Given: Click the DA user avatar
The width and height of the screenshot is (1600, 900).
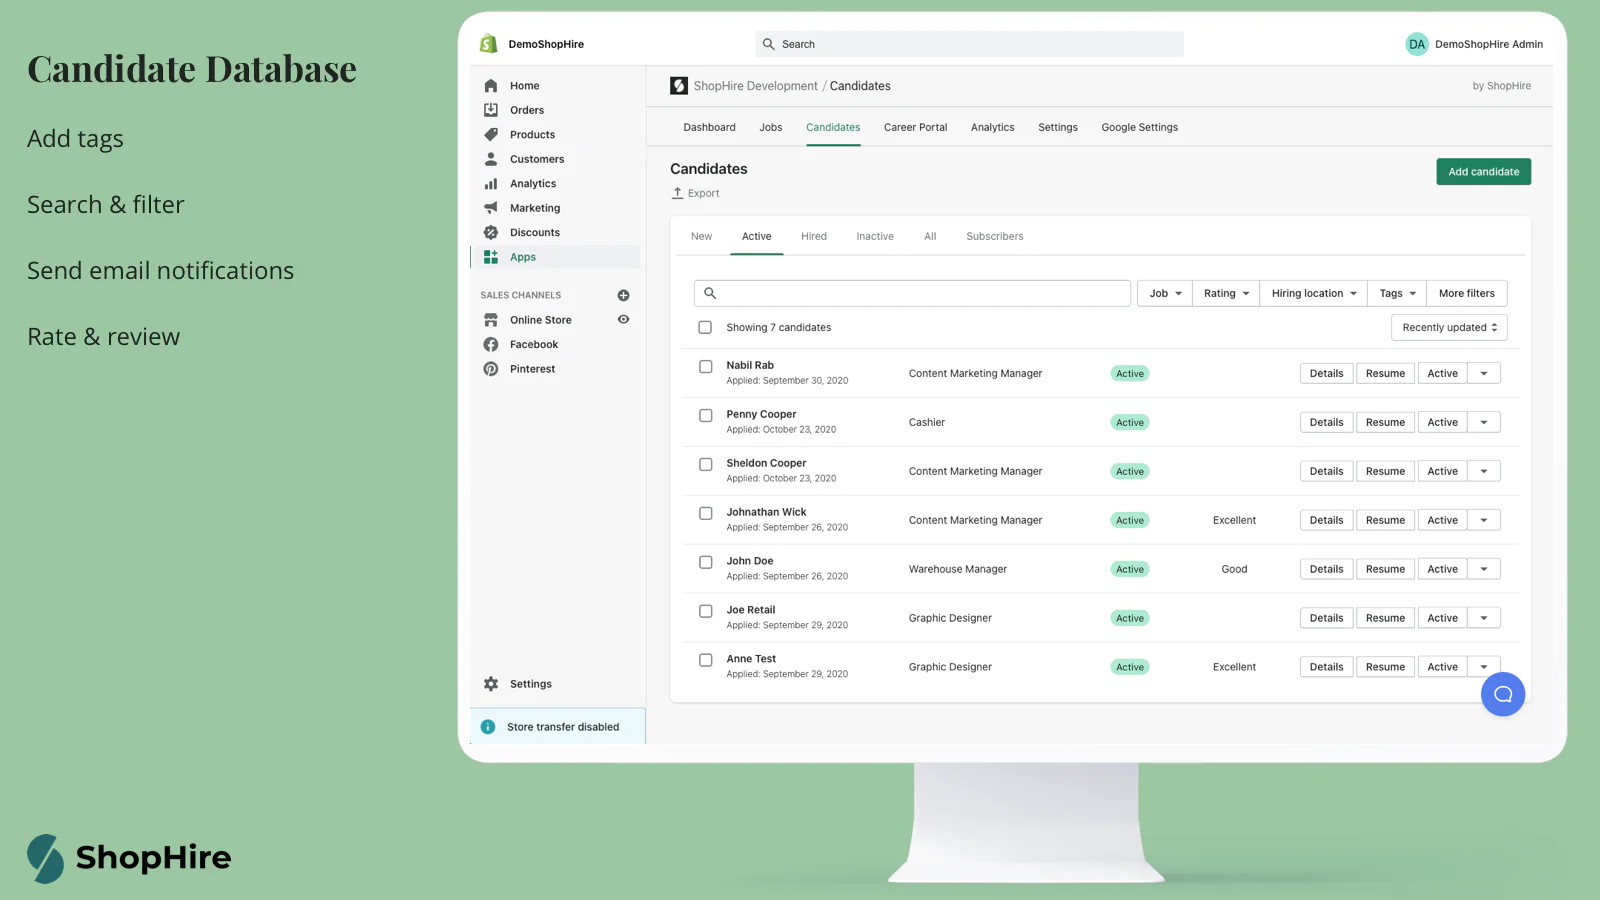Looking at the screenshot, I should point(1417,44).
